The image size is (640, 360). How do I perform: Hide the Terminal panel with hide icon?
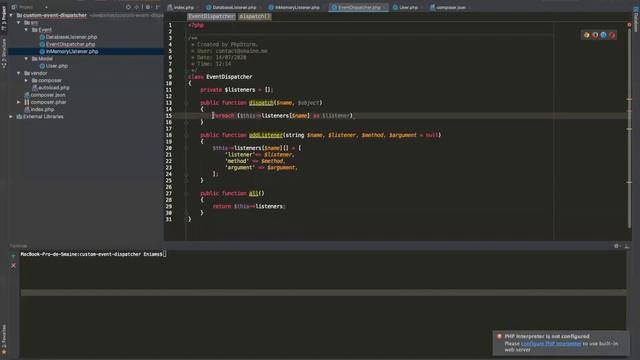tap(627, 246)
